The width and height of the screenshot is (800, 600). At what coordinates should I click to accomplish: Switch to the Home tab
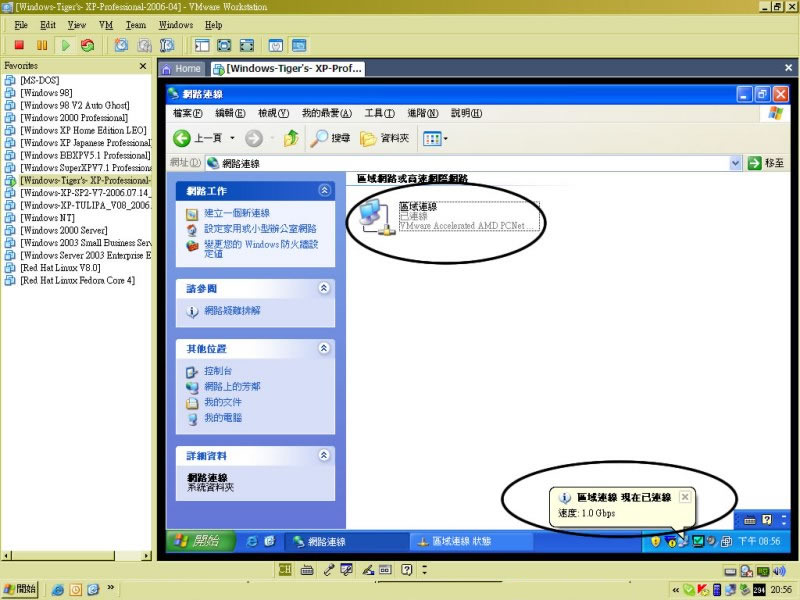pos(182,68)
